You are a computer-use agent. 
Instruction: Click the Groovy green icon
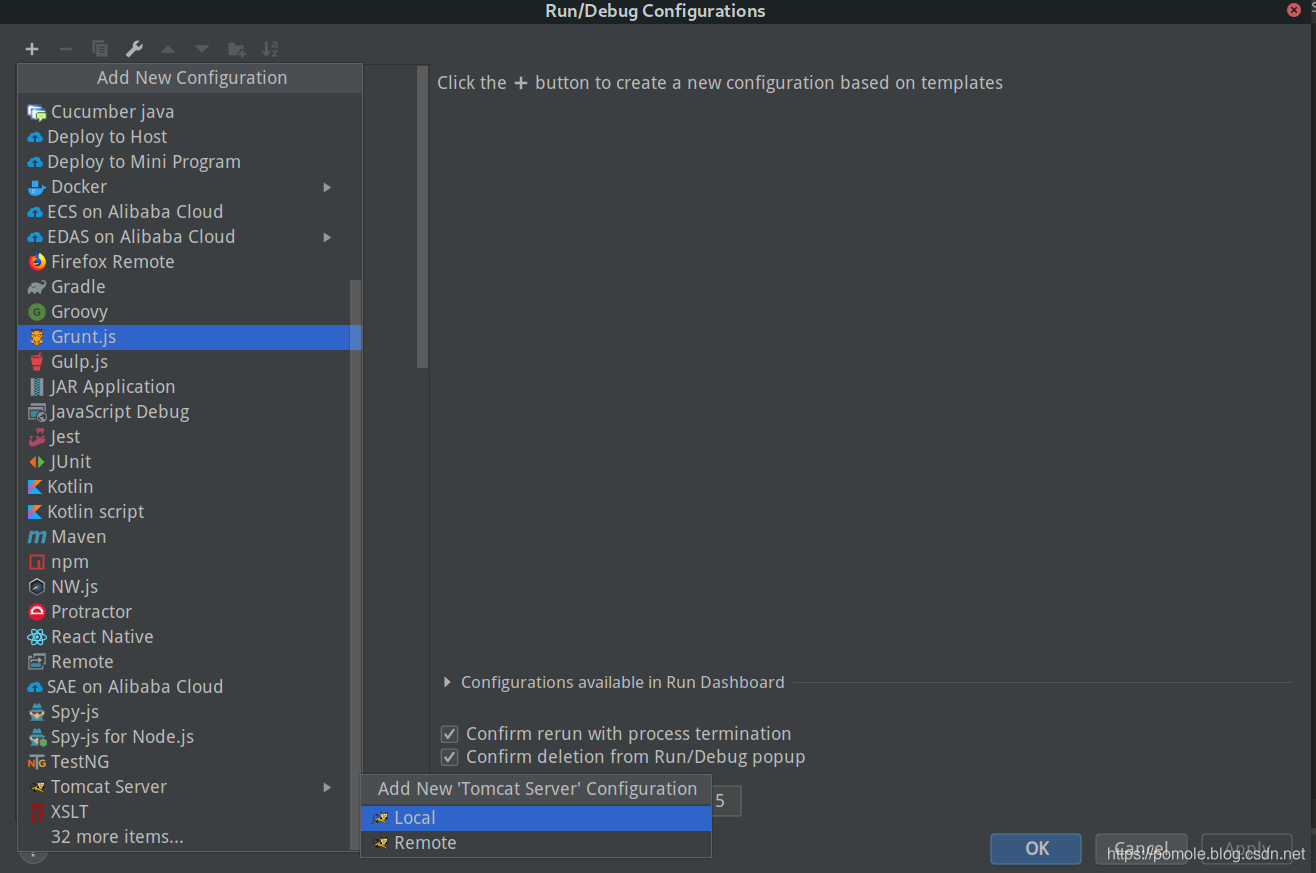37,312
